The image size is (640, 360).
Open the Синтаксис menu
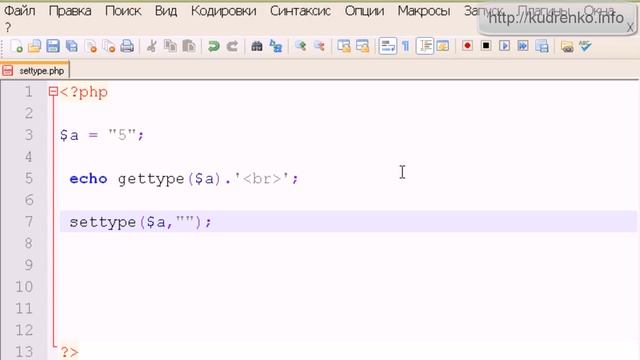coord(300,11)
